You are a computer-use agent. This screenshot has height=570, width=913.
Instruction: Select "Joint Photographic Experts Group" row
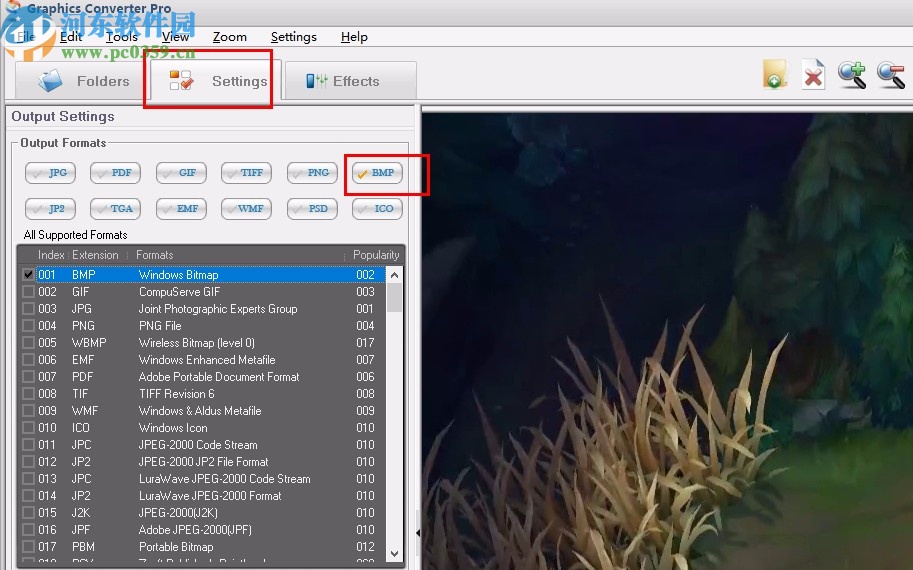[204, 309]
